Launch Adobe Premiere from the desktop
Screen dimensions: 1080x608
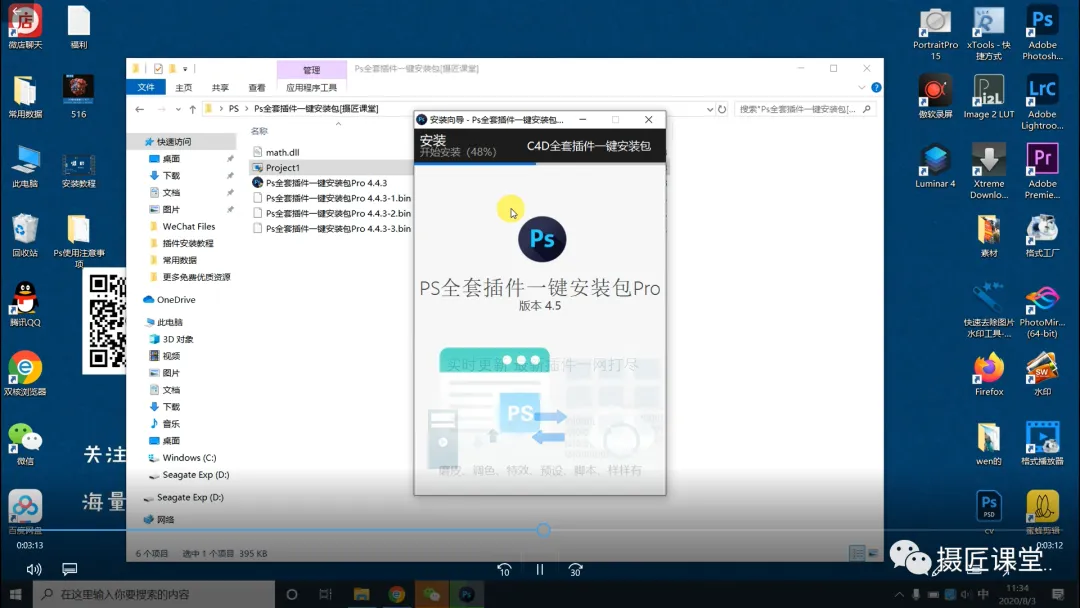pyautogui.click(x=1042, y=171)
